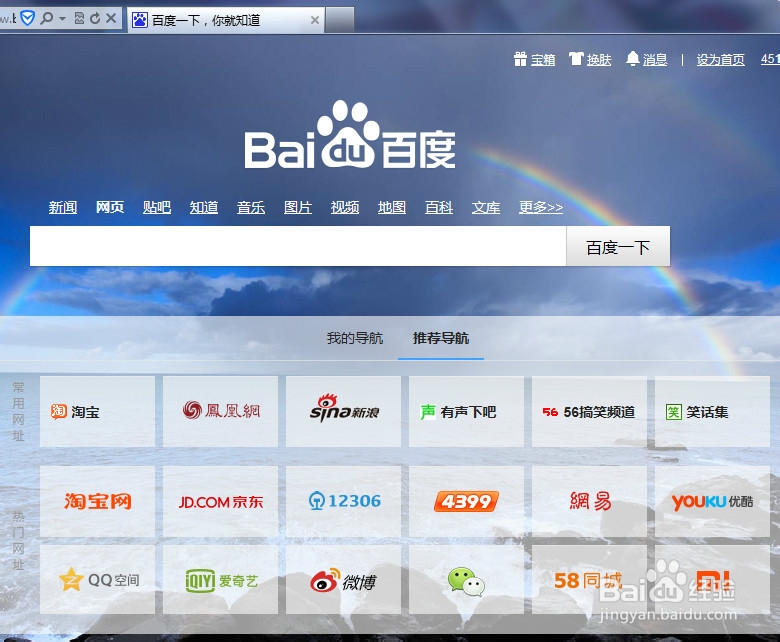Close the 百度一下 browser tab

point(314,20)
